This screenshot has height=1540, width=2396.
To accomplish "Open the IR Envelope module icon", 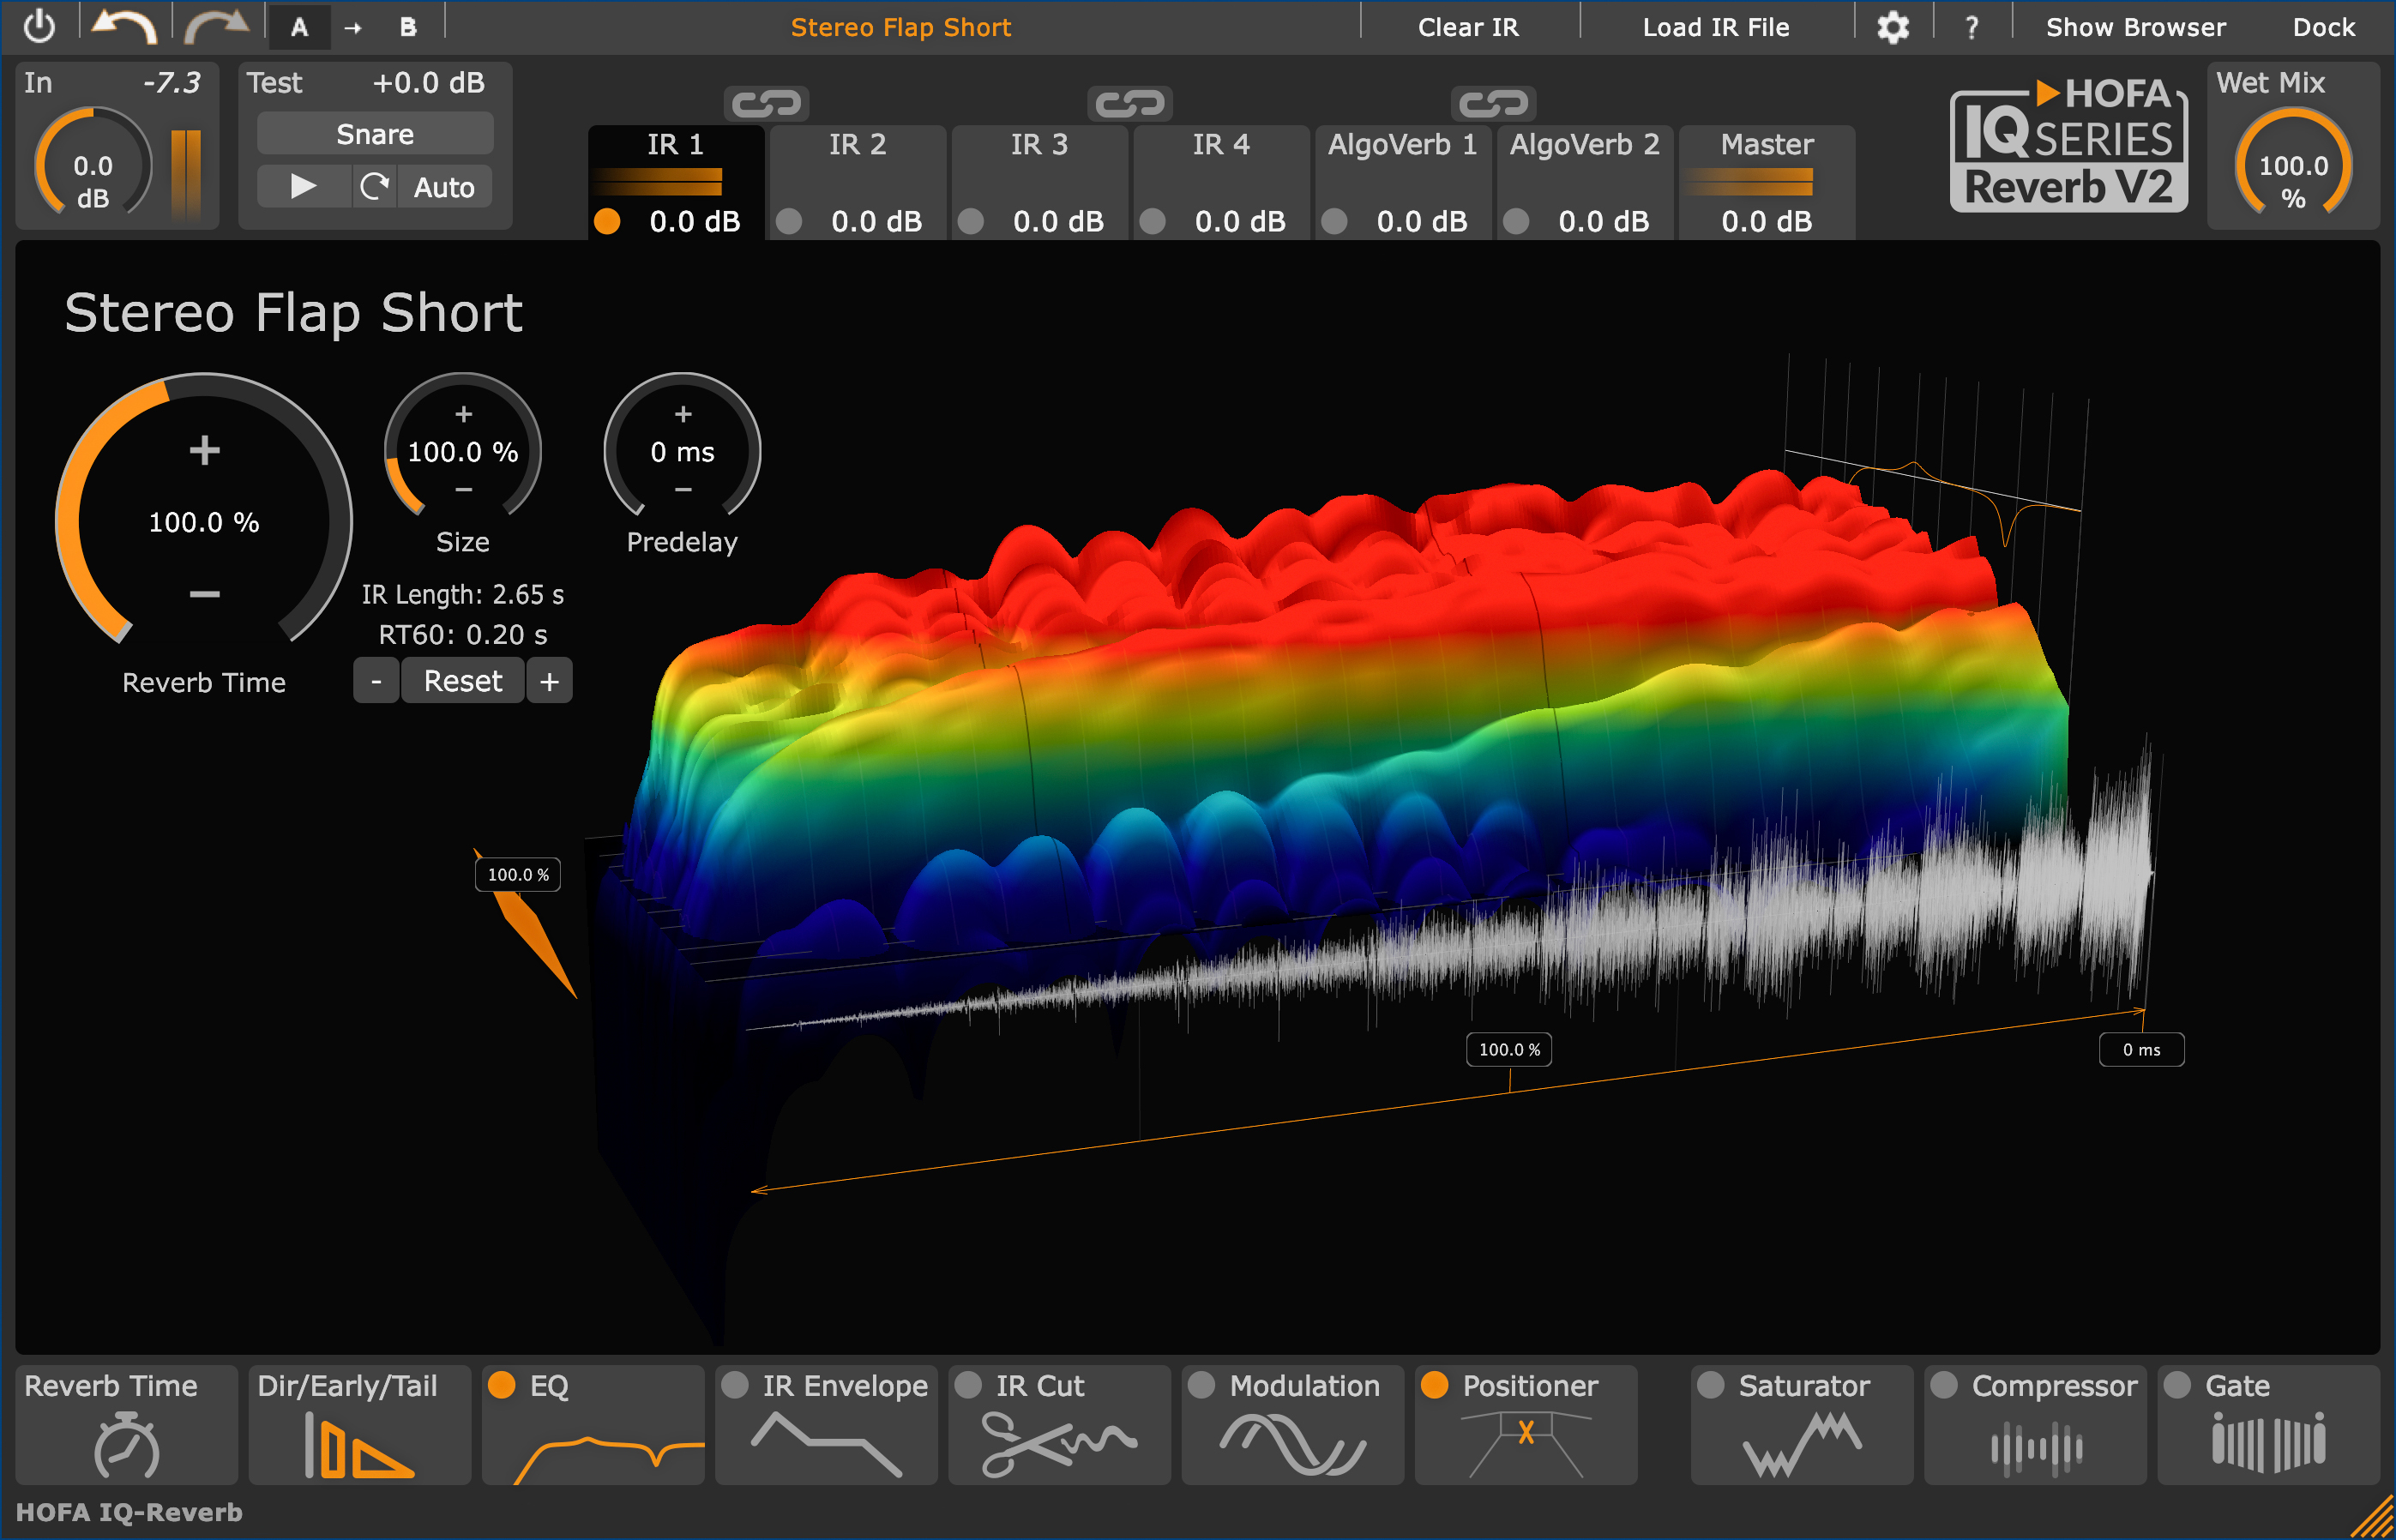I will click(826, 1444).
